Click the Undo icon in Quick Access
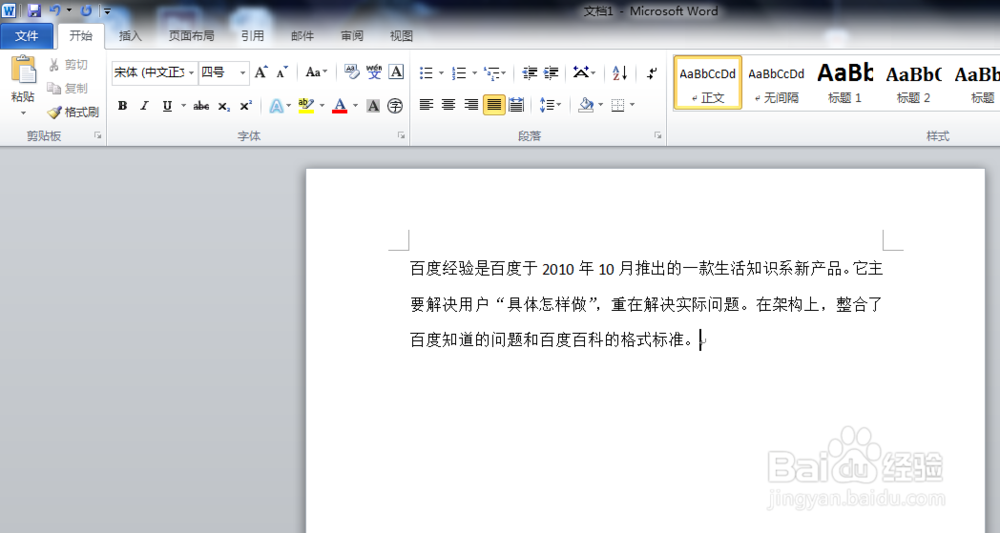 pyautogui.click(x=55, y=11)
